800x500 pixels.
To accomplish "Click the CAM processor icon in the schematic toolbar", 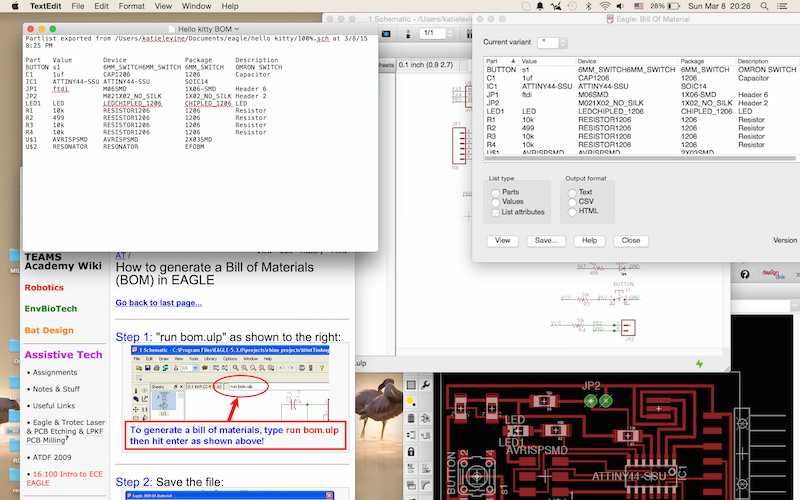I will [x=386, y=34].
